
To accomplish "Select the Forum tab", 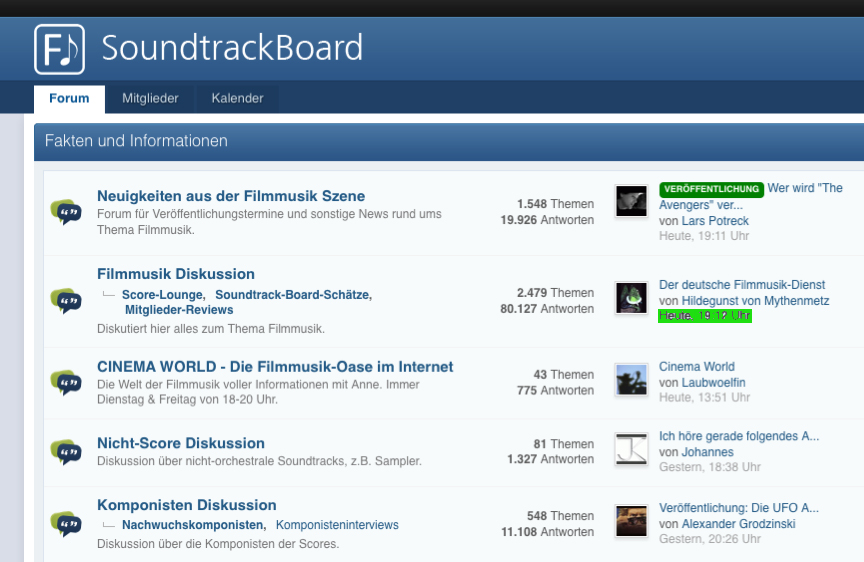I will click(69, 98).
